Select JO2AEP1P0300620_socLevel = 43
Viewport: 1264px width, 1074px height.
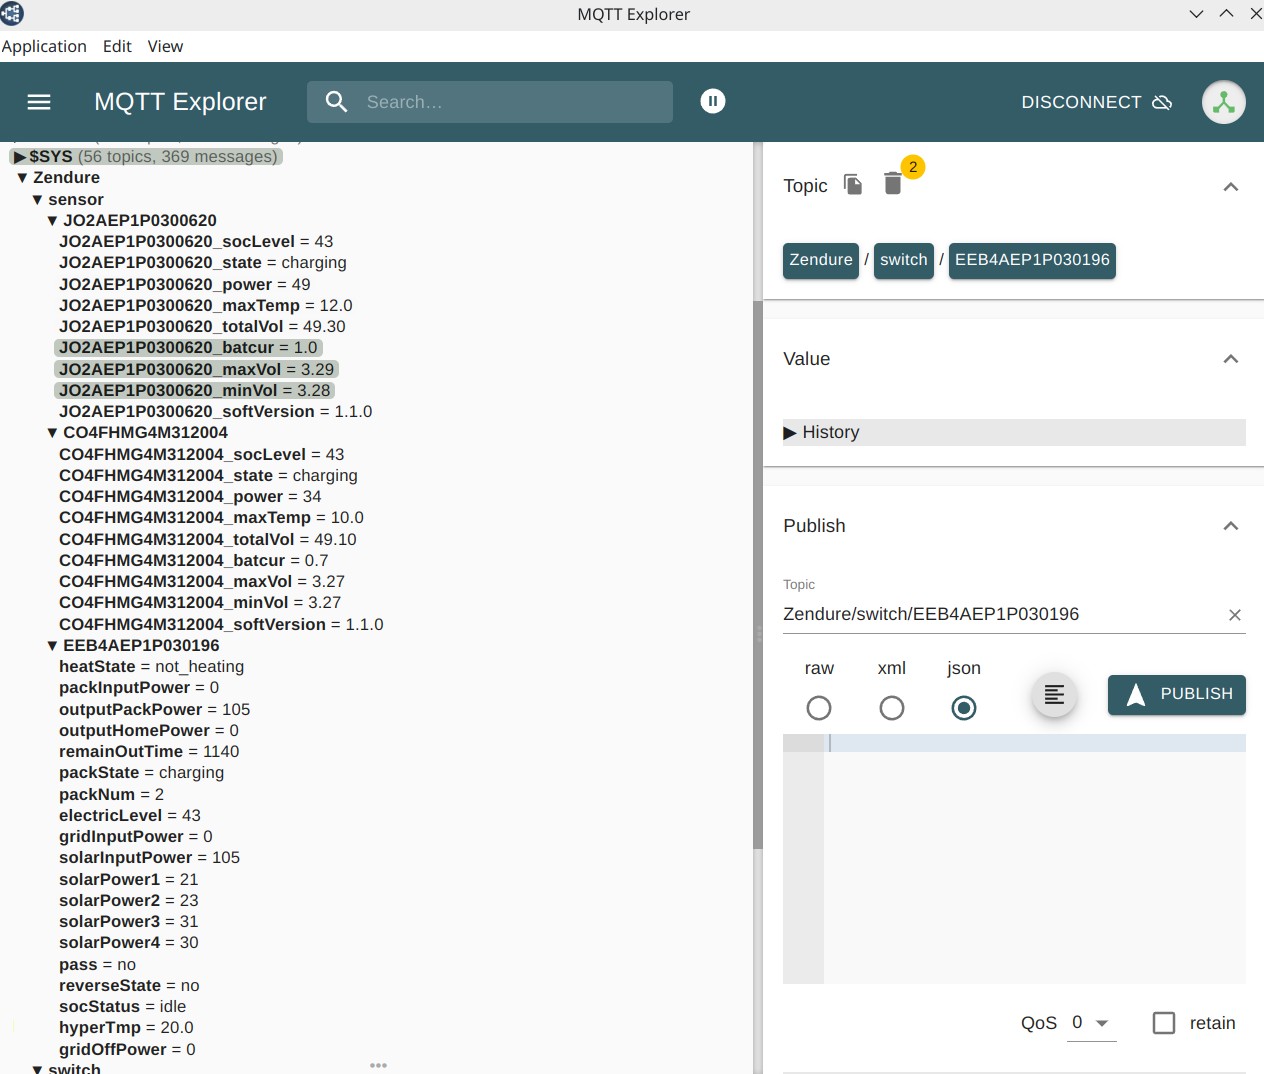point(196,242)
